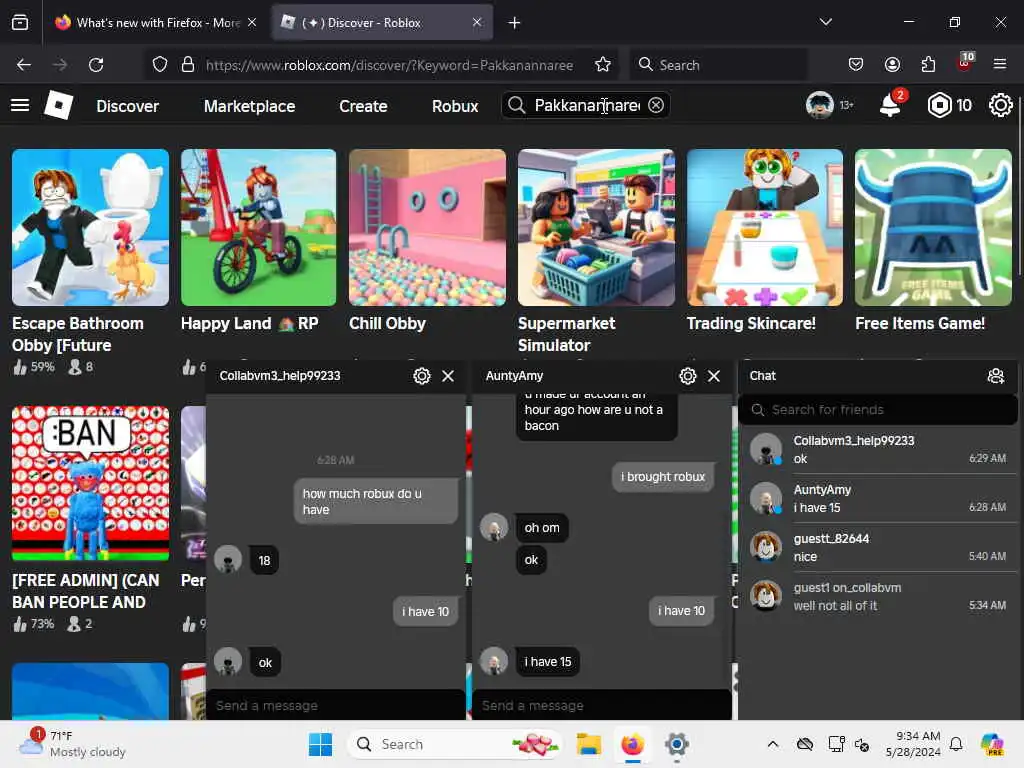Open the Windows Start button
This screenshot has height=768, width=1024.
coord(320,744)
